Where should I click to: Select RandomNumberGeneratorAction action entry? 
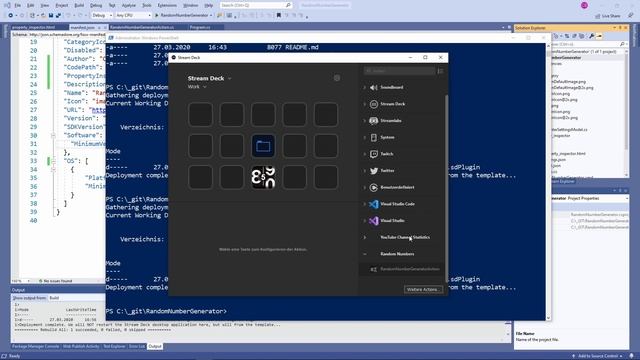tap(402, 269)
